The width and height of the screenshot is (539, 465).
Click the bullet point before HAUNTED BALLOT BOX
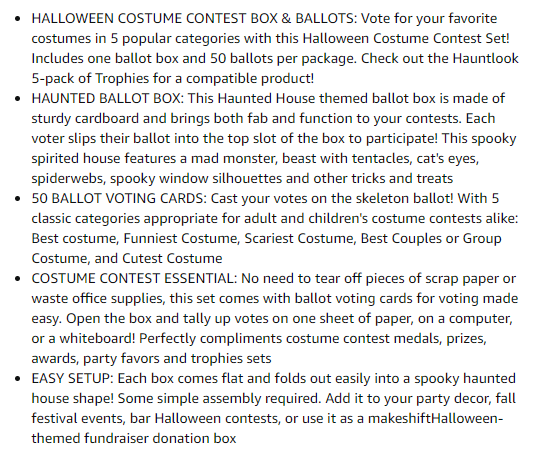18,99
